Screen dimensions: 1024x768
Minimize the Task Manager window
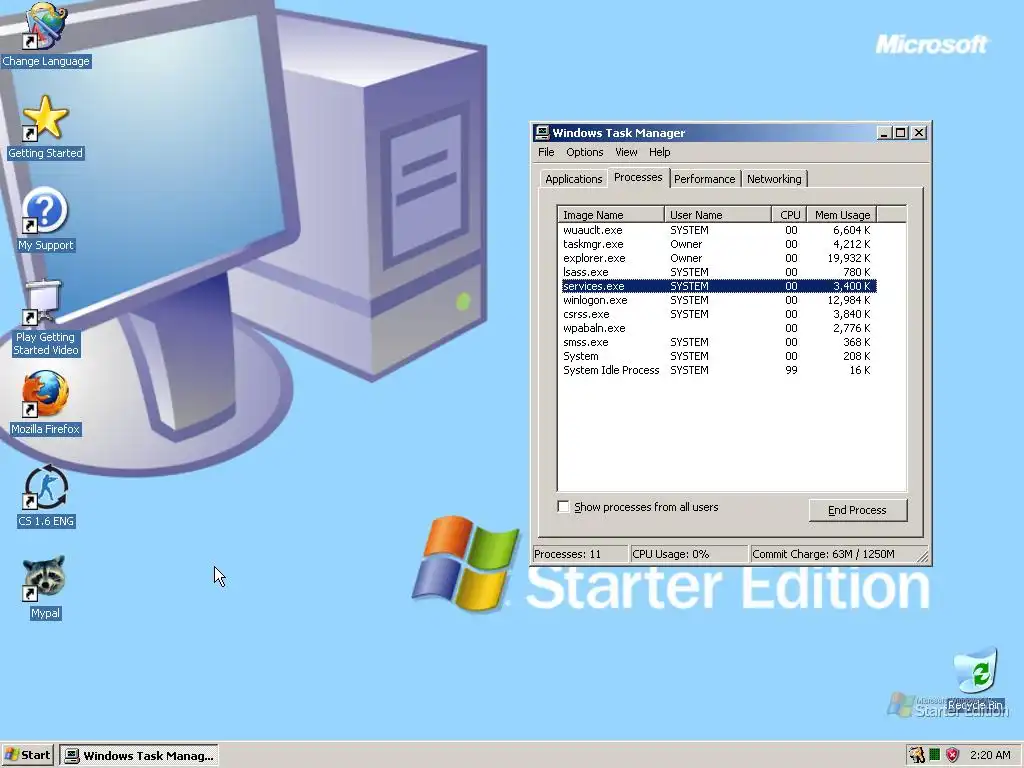pos(884,133)
